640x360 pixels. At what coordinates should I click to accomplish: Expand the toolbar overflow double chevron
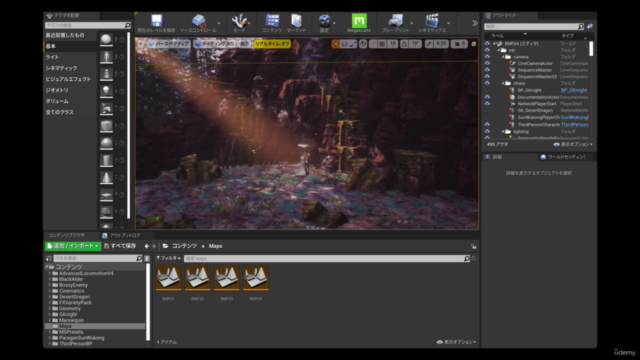pos(474,23)
